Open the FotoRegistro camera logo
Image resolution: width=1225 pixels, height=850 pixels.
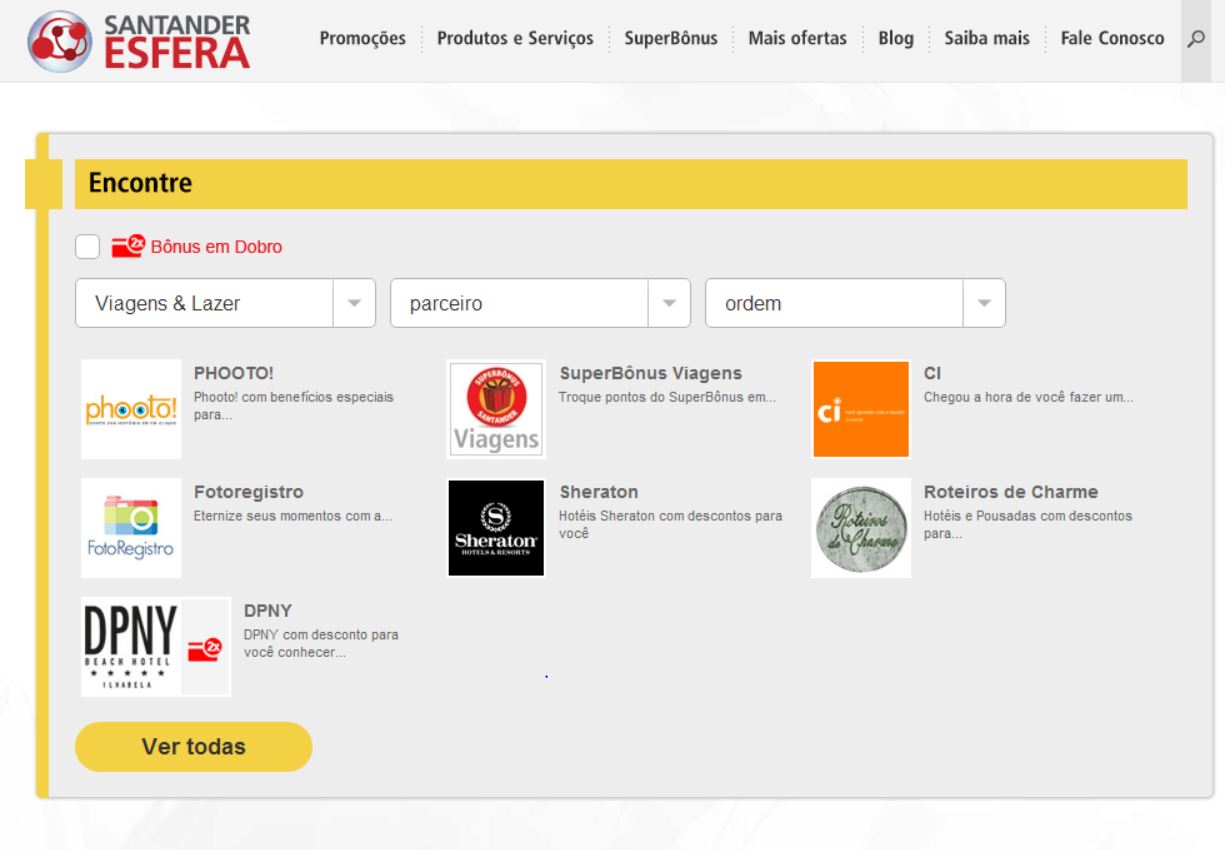coord(131,528)
